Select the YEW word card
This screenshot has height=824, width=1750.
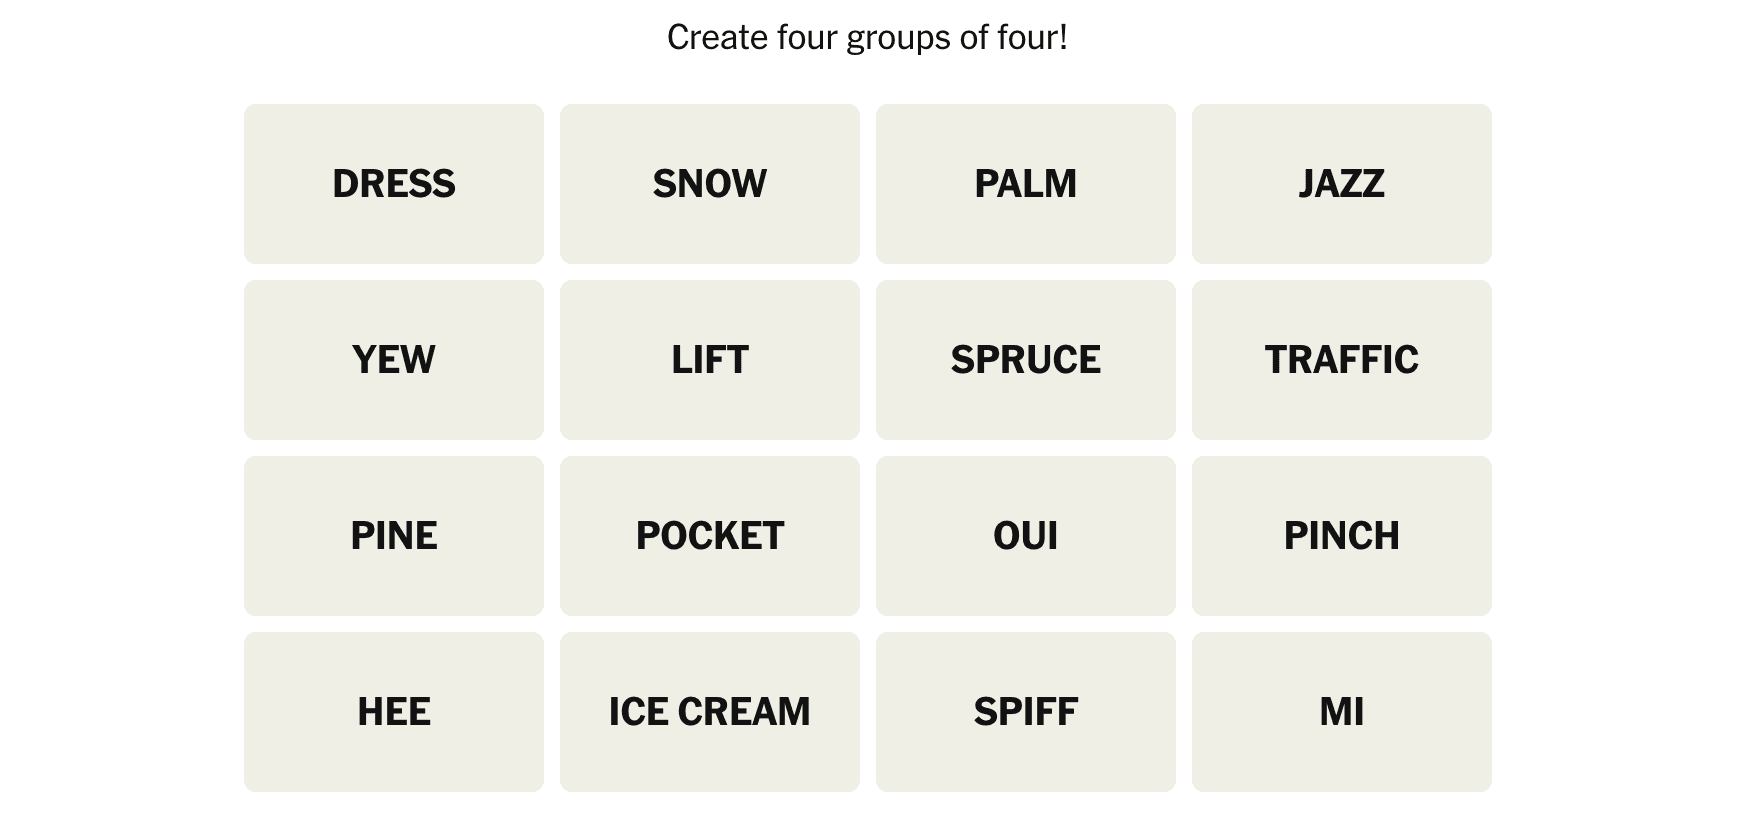click(x=394, y=360)
